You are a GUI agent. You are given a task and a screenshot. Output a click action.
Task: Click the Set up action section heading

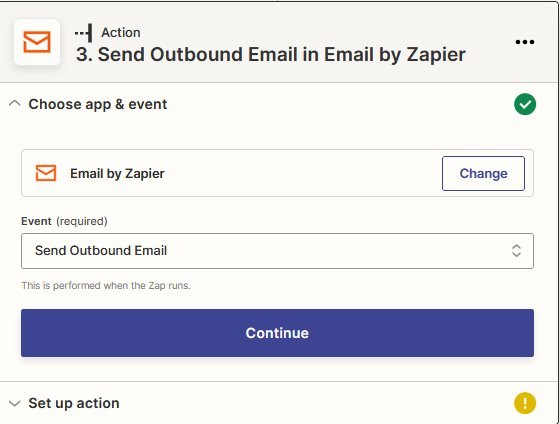click(74, 403)
